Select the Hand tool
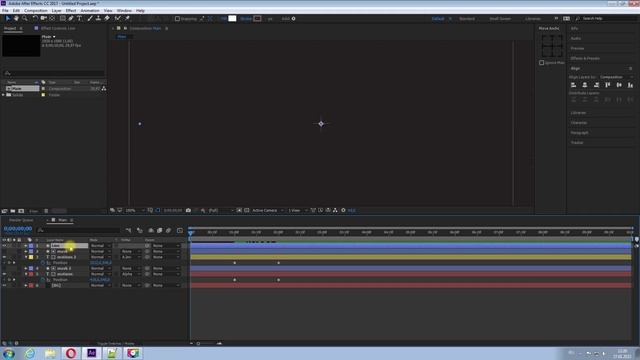 click(x=16, y=18)
